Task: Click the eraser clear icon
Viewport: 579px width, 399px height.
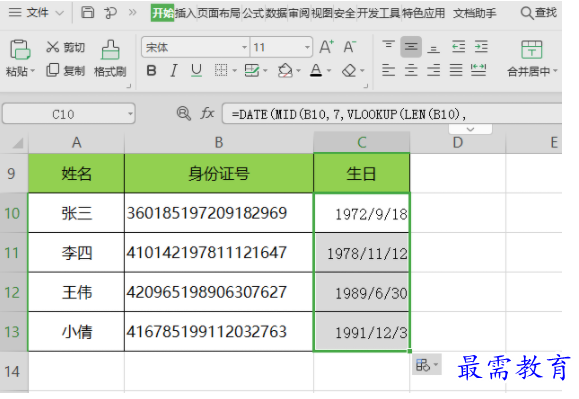Action: point(349,70)
